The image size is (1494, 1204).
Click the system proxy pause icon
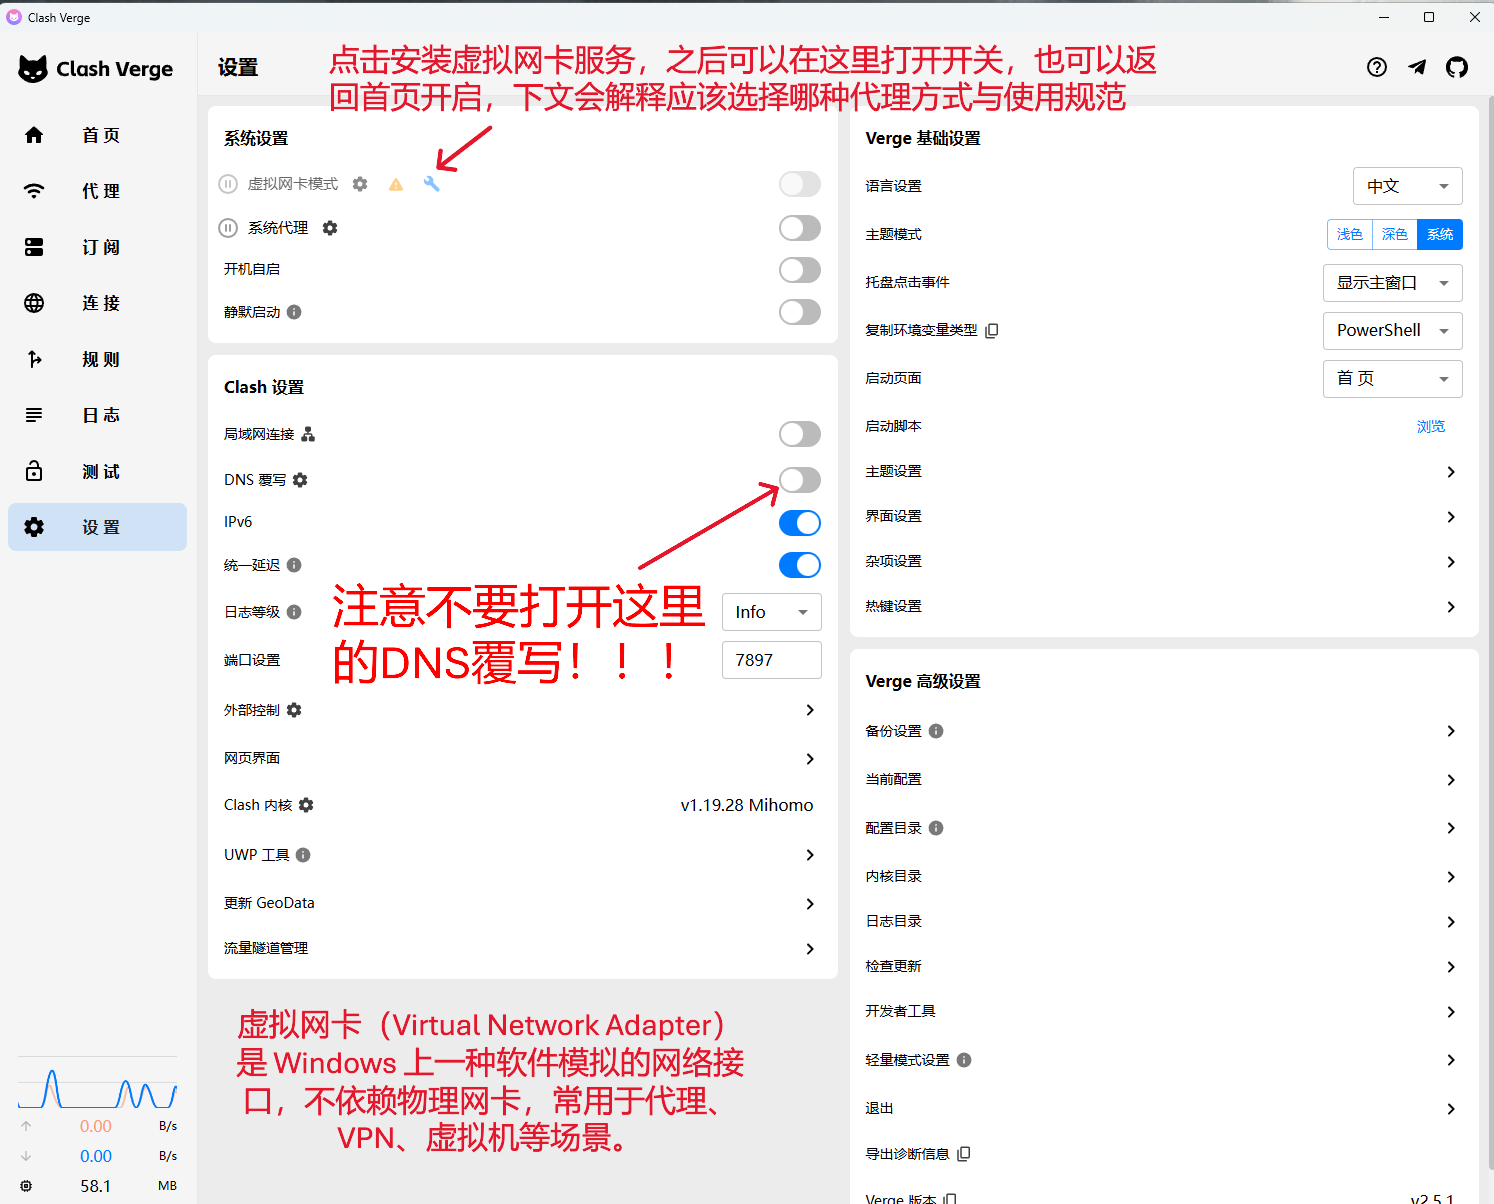(x=228, y=228)
